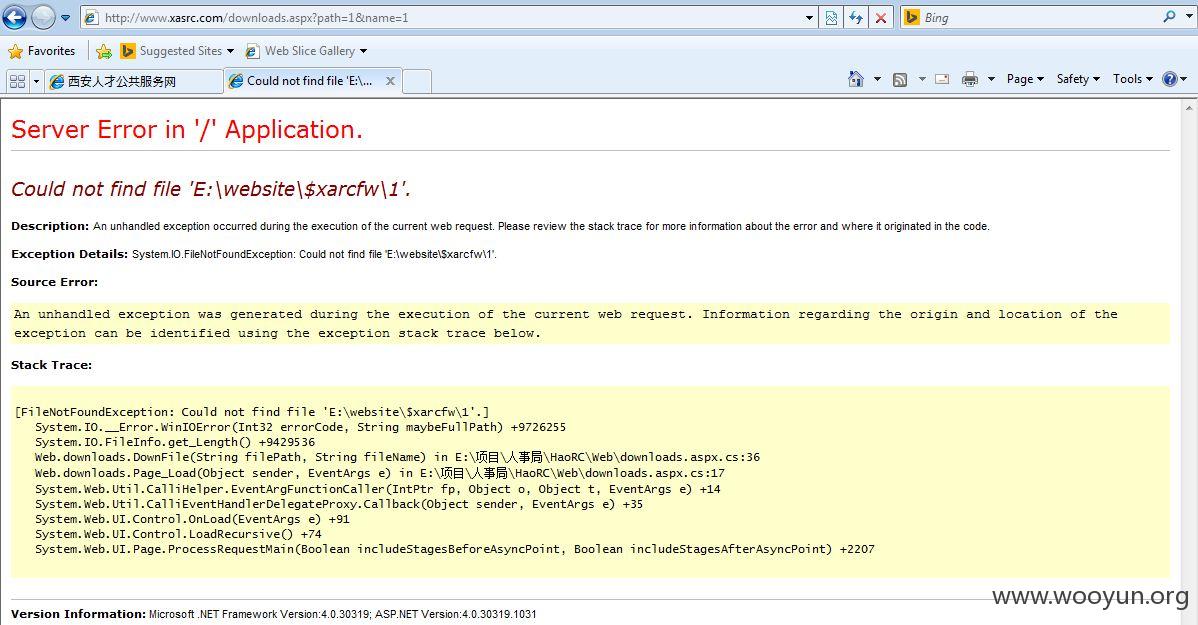Expand the Print dropdown arrow
The height and width of the screenshot is (625, 1198).
pos(991,79)
